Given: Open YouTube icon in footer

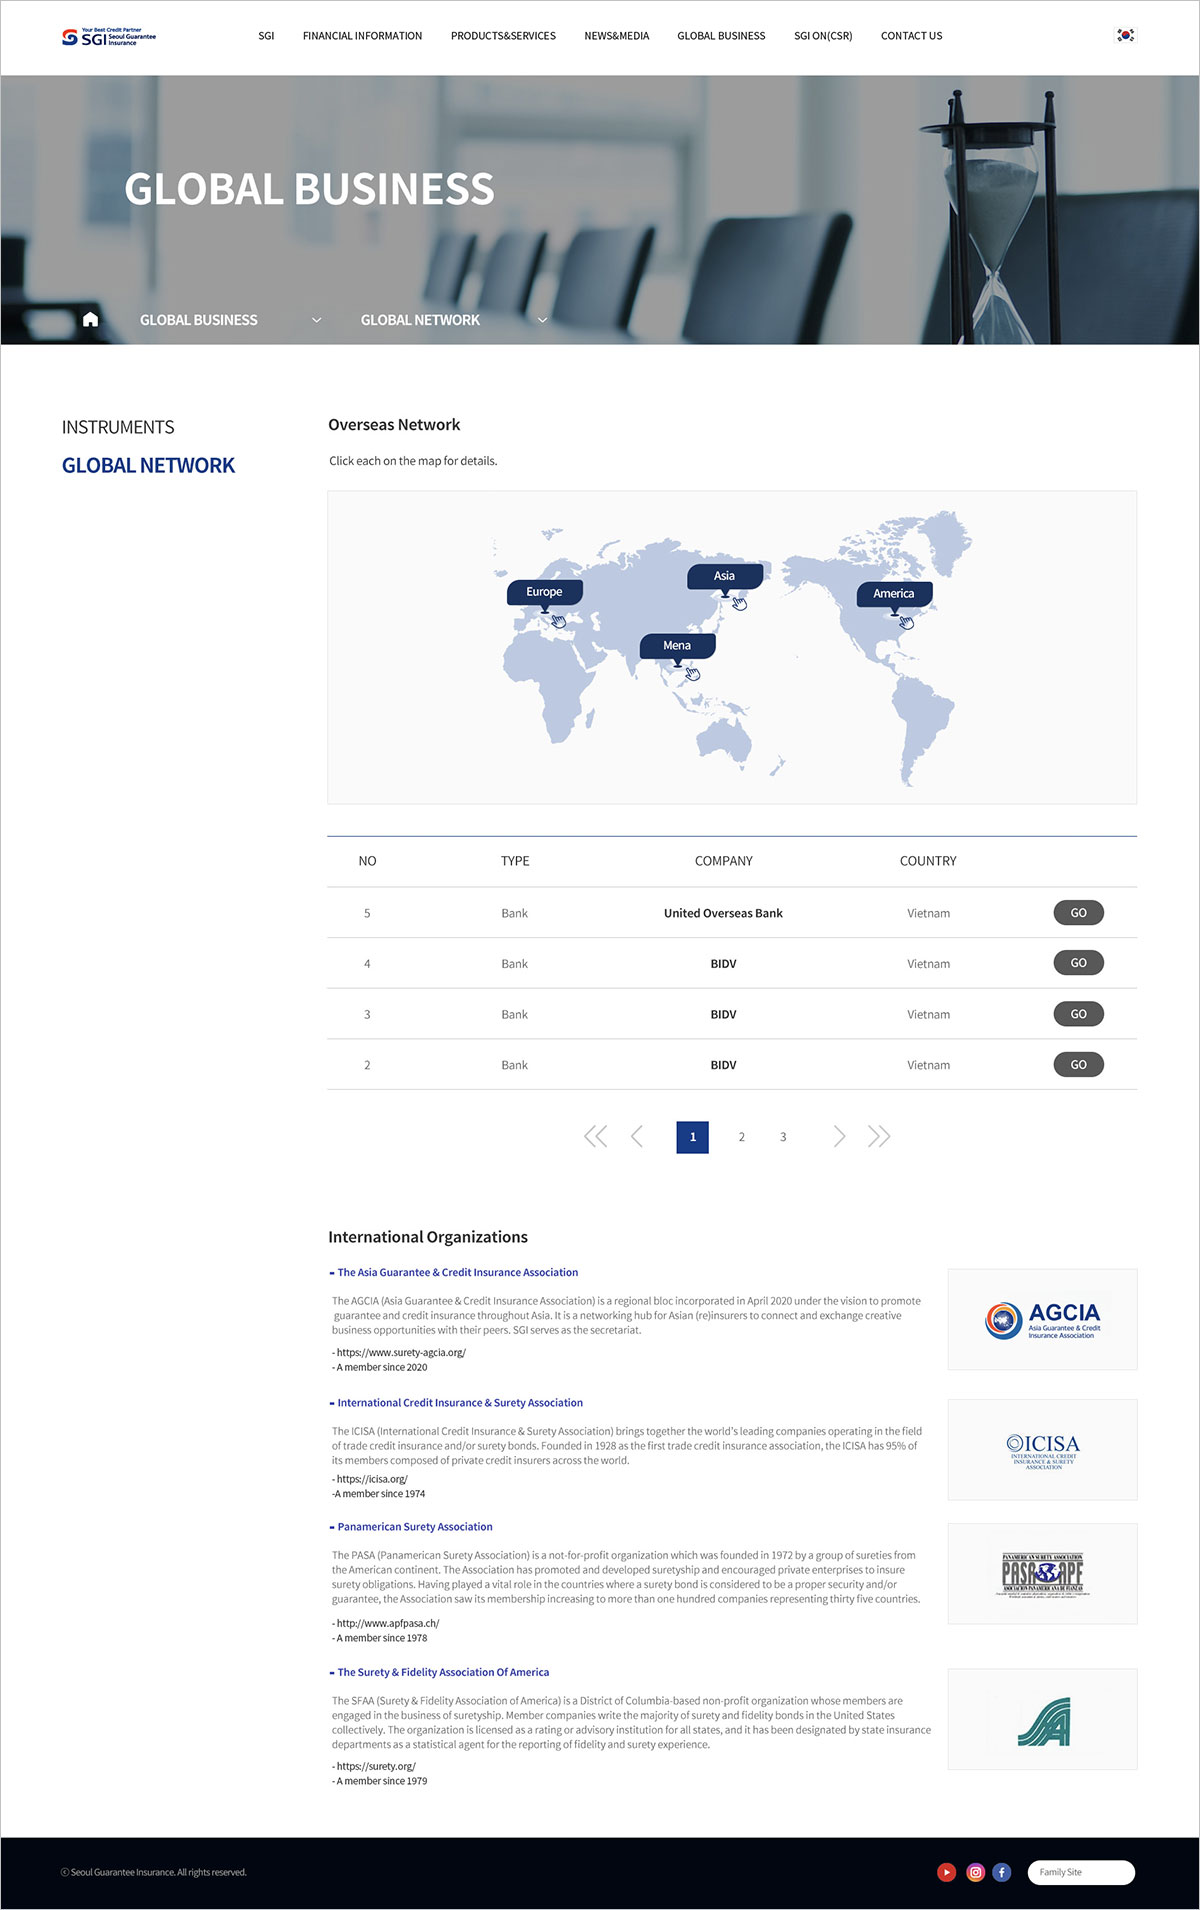Looking at the screenshot, I should coord(946,1872).
